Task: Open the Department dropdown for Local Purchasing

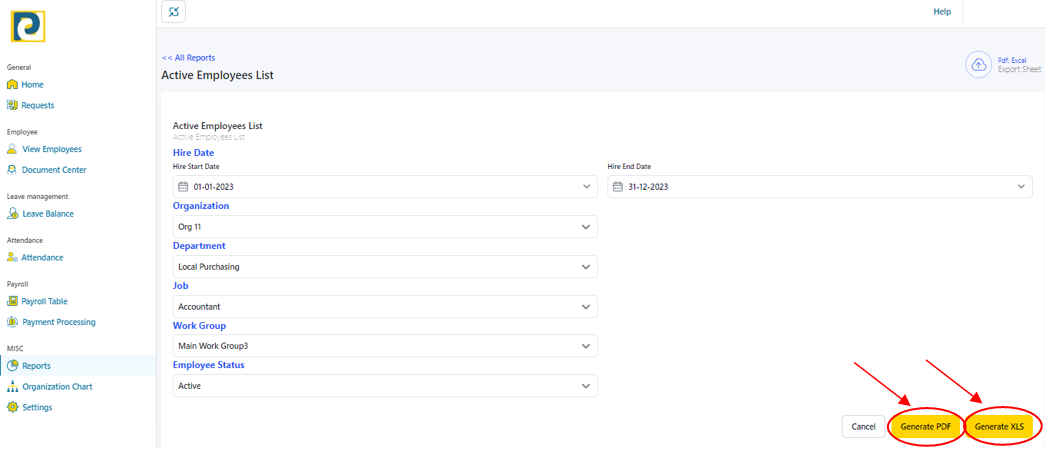Action: point(385,267)
